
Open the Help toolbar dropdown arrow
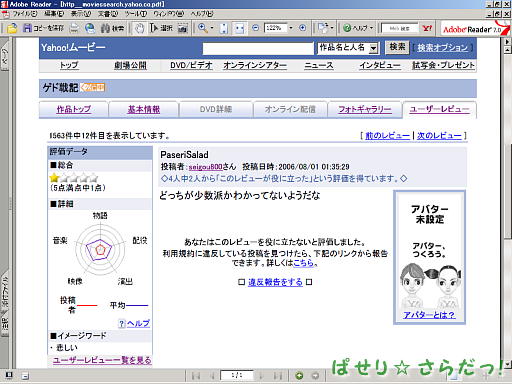click(x=371, y=28)
